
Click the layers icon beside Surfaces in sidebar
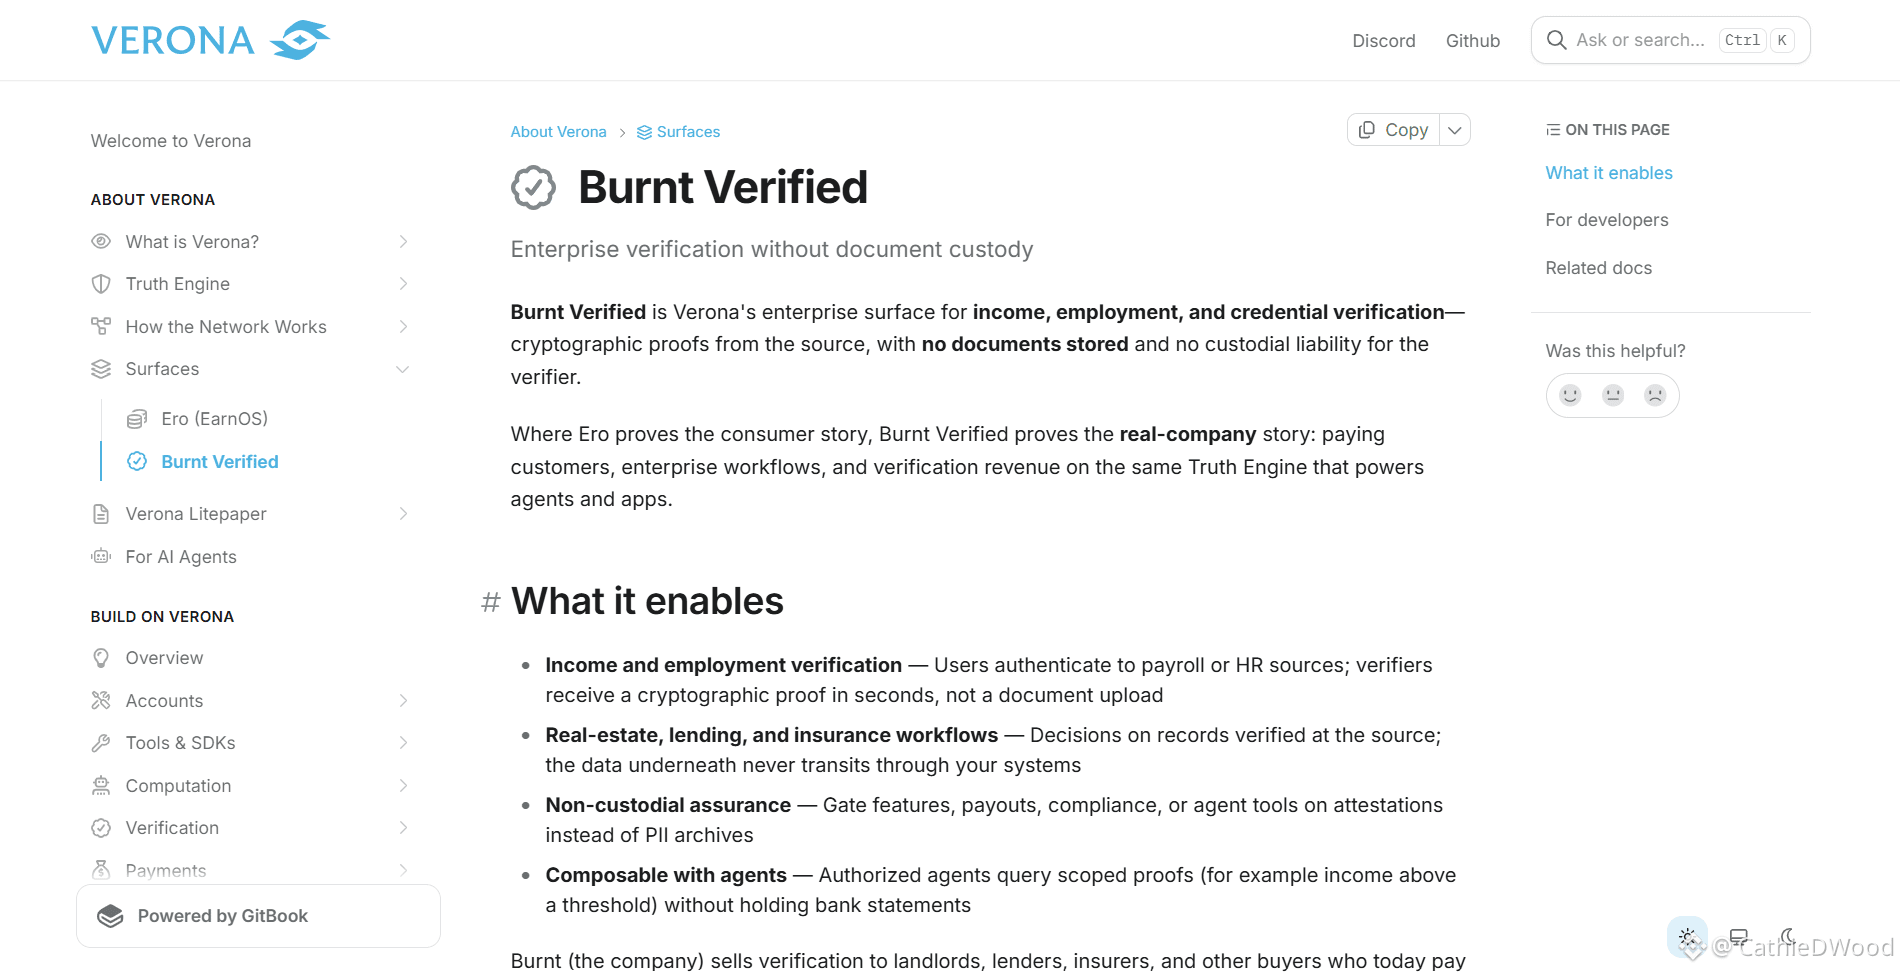coord(101,369)
